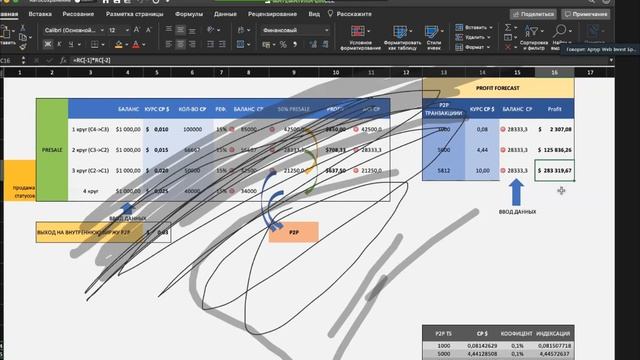The image size is (640, 360).
Task: Align cell text to top
Action: [169, 29]
